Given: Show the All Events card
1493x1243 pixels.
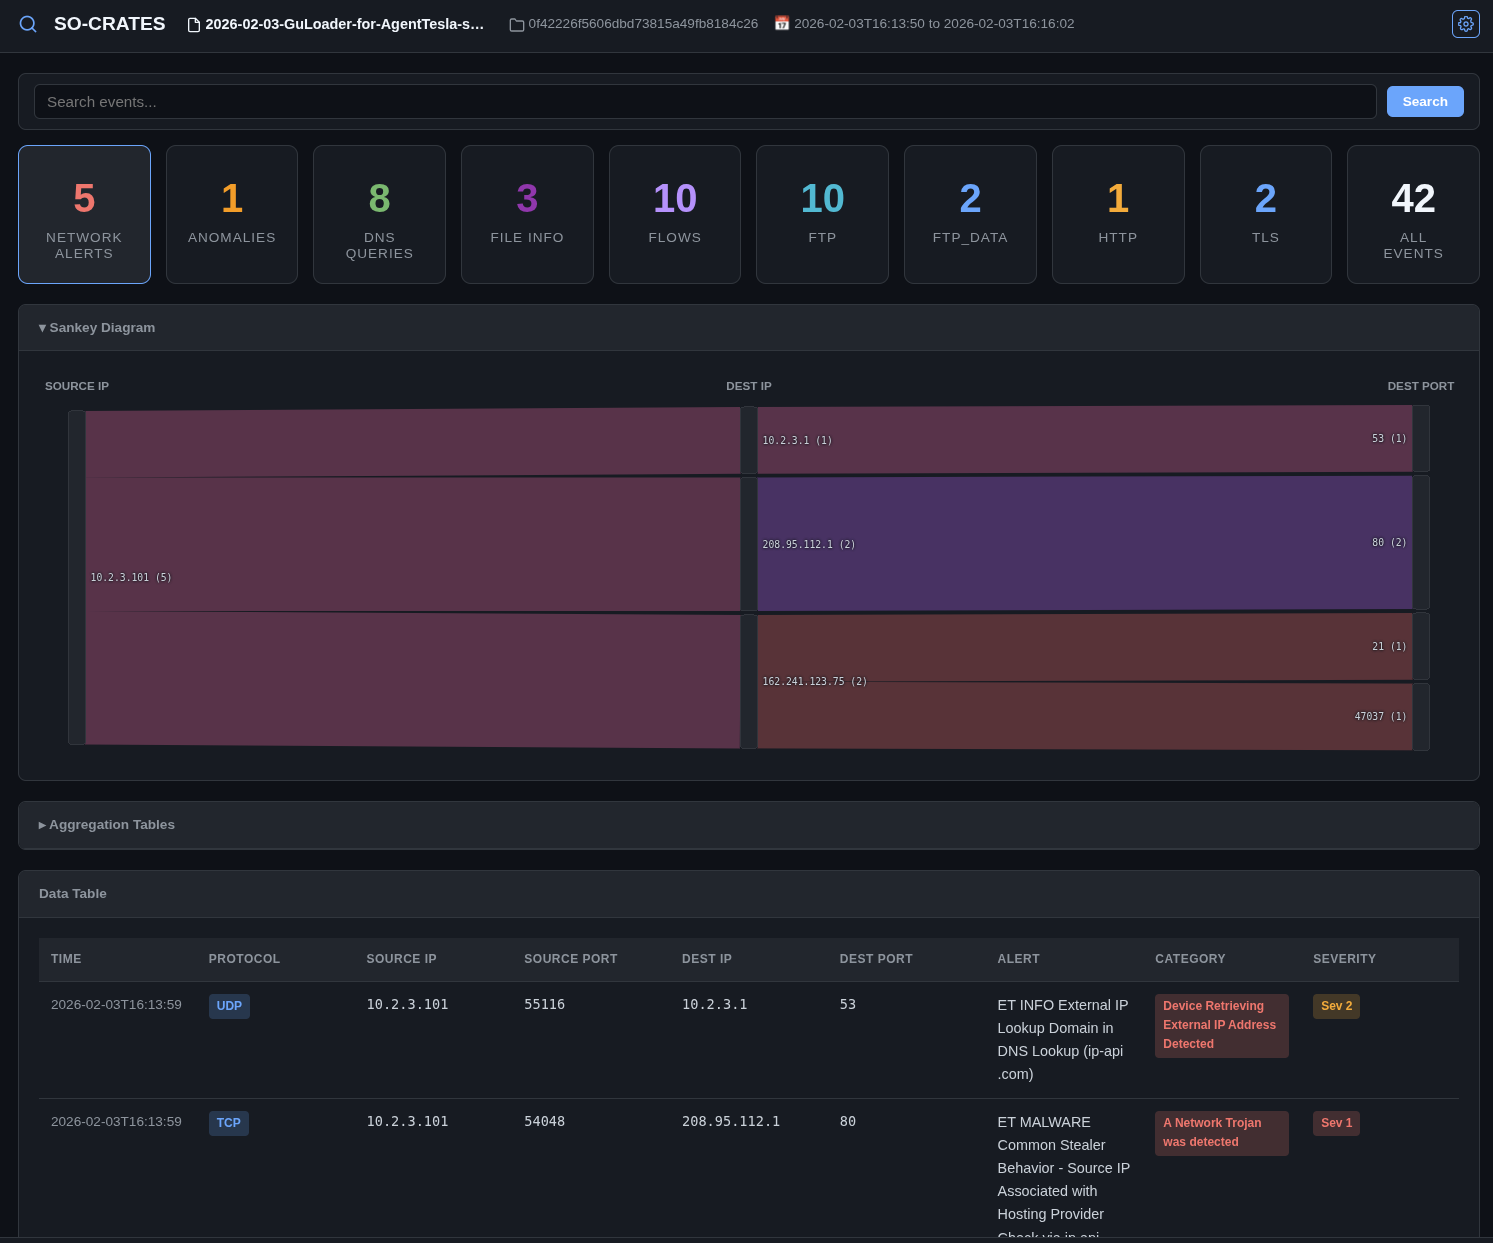Looking at the screenshot, I should pyautogui.click(x=1413, y=214).
